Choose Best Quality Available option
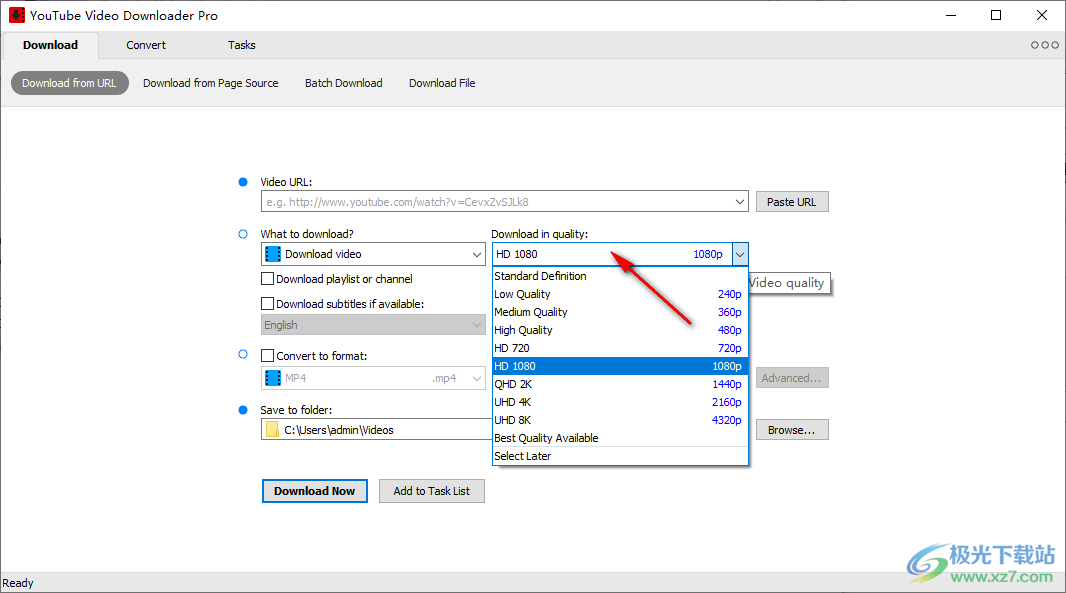The height and width of the screenshot is (593, 1066). (620, 439)
